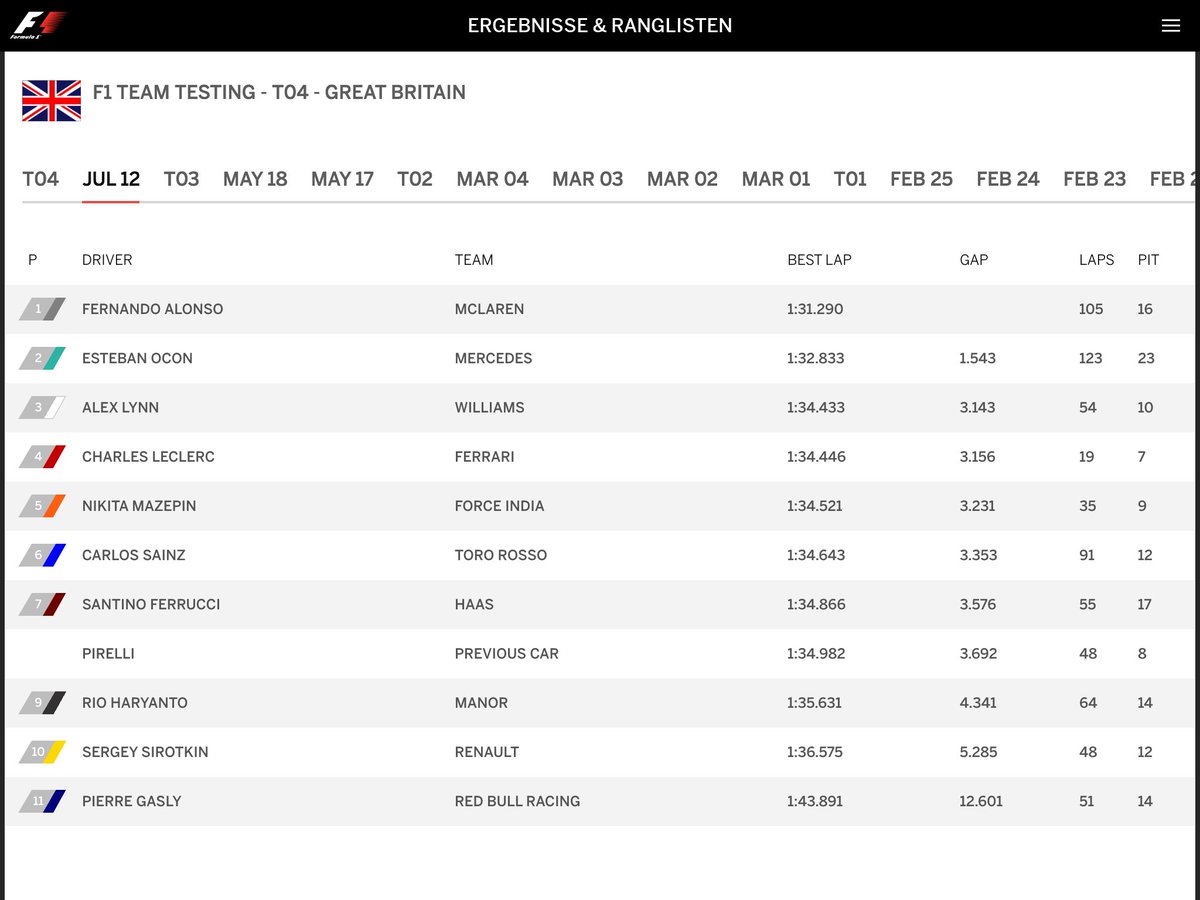Viewport: 1200px width, 900px height.
Task: Click Mercedes teal position 2 badge
Action: [x=42, y=358]
